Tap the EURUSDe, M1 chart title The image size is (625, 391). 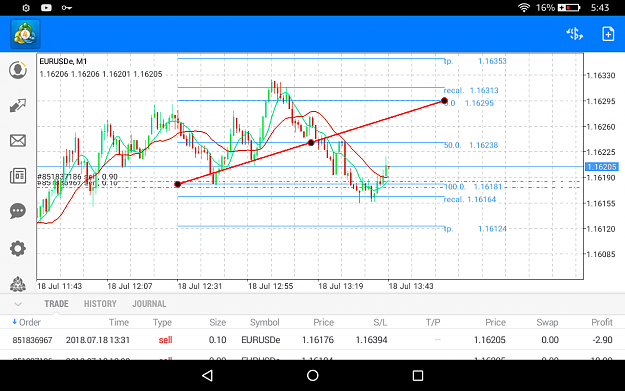pos(63,61)
